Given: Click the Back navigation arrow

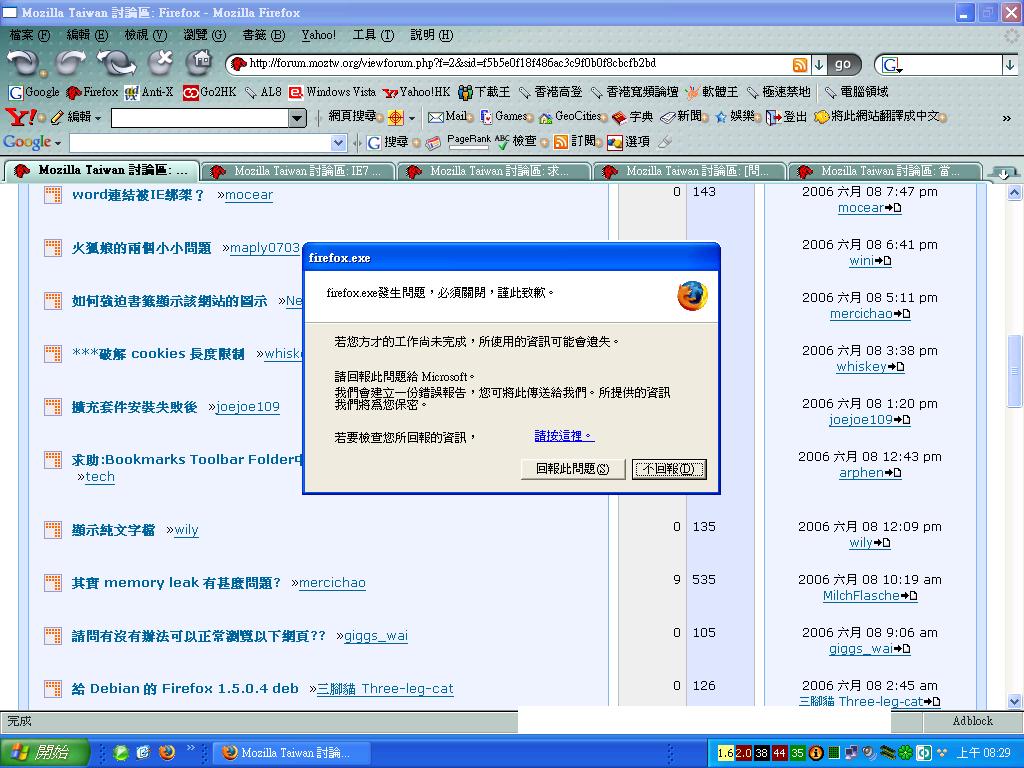Looking at the screenshot, I should point(22,63).
